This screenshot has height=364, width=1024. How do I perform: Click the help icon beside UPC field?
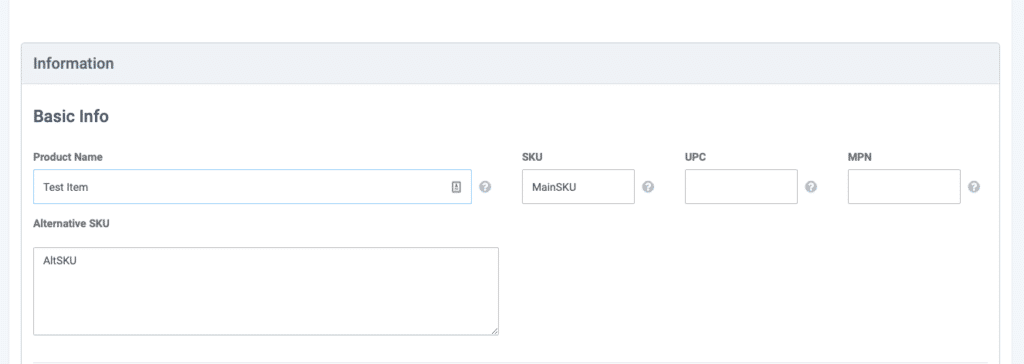coord(810,187)
